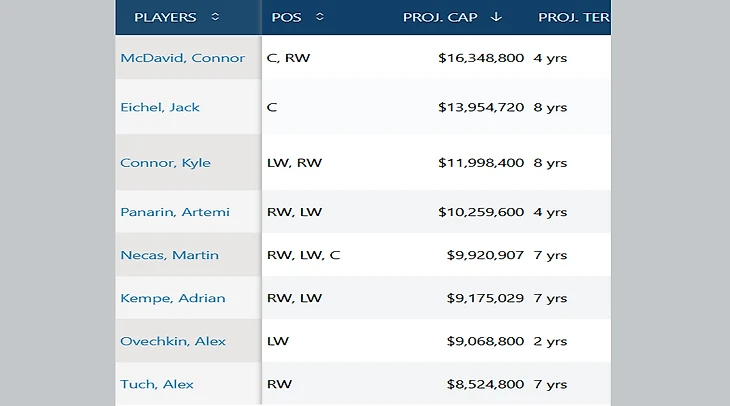Click Kyle Connor's 8 yrs term cell
The image size is (730, 406).
tap(550, 163)
